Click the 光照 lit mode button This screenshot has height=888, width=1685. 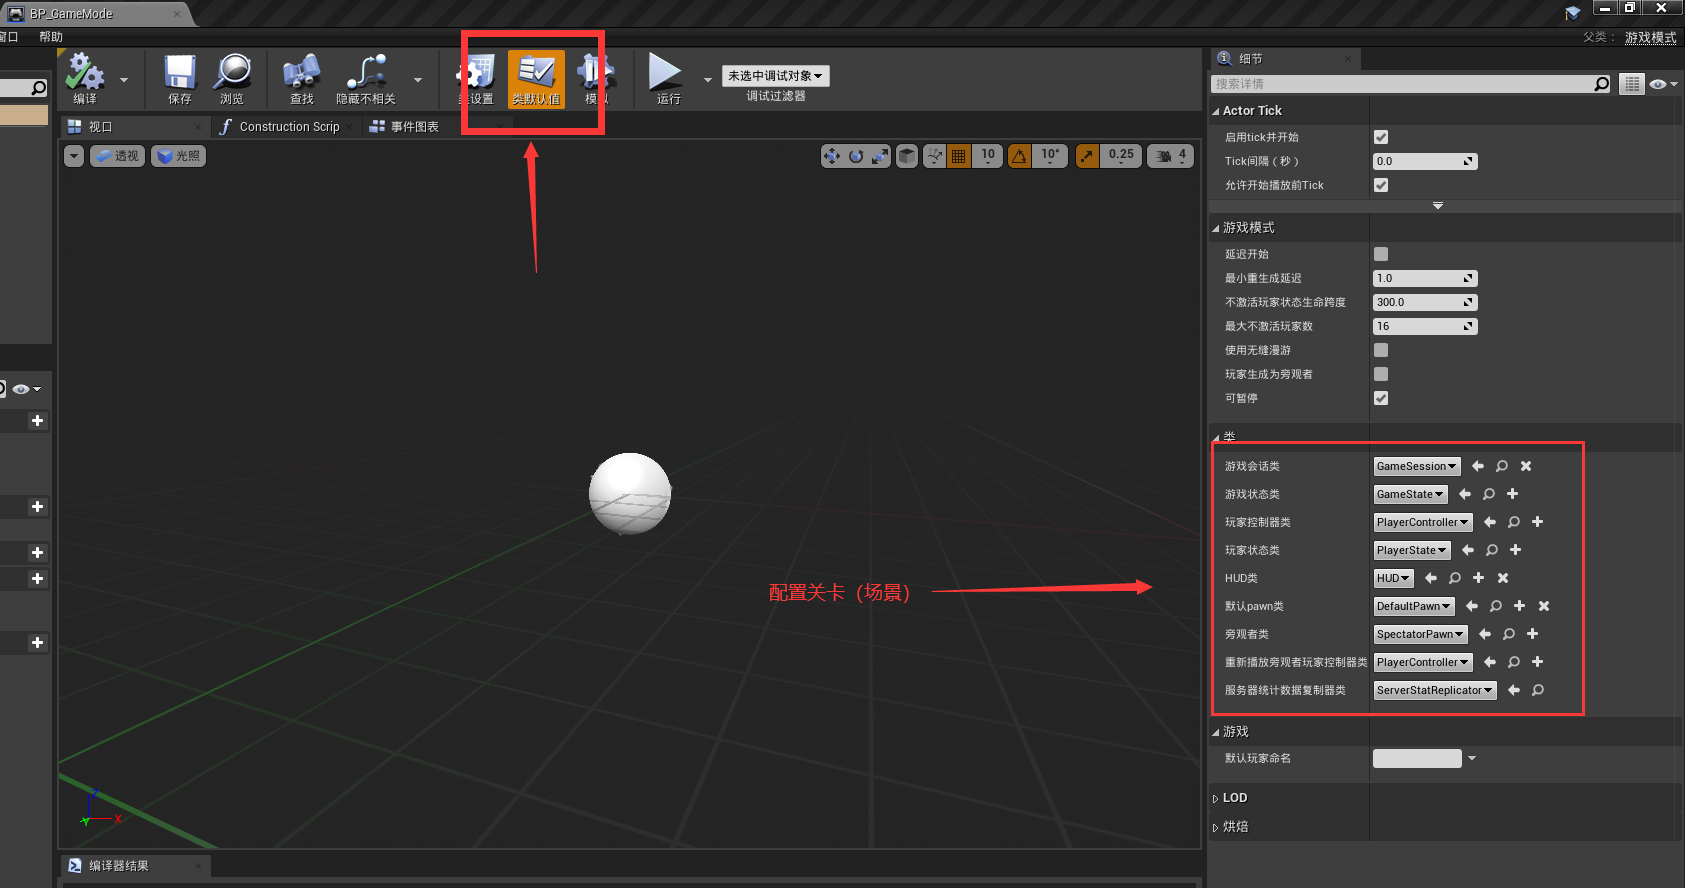pos(179,156)
